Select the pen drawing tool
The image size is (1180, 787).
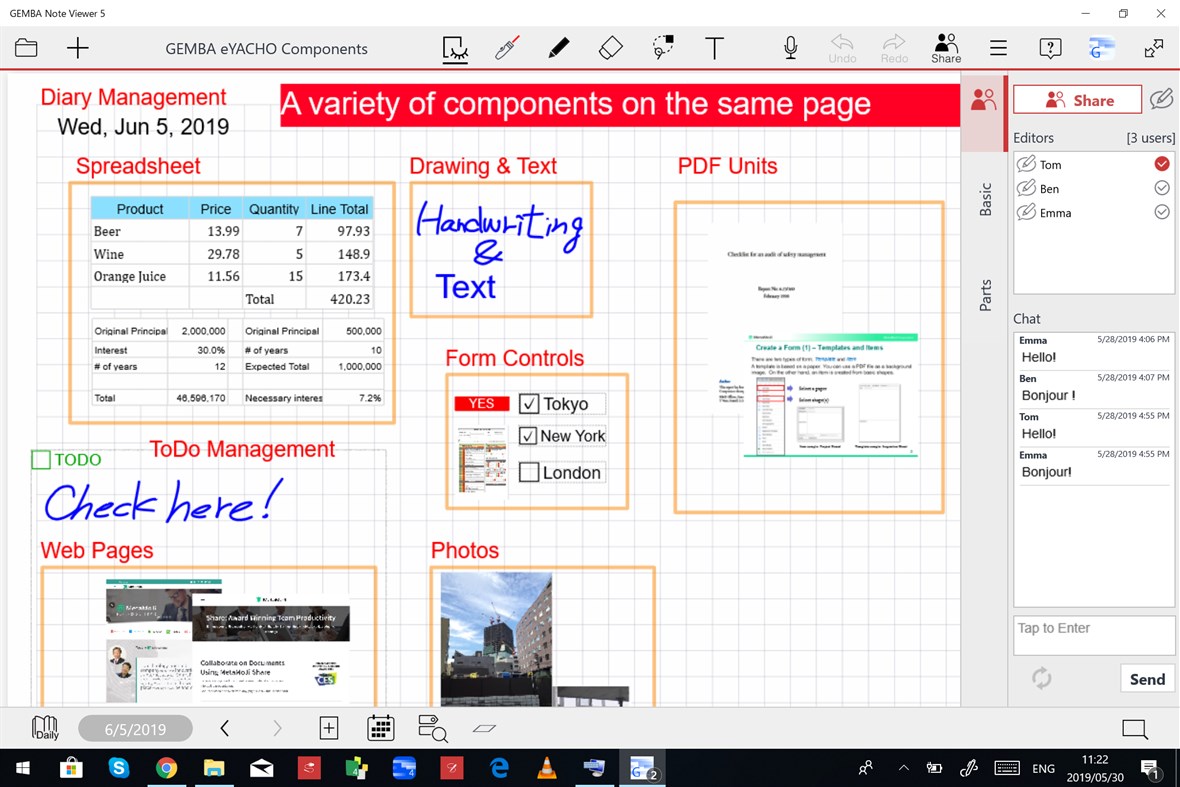[x=558, y=47]
